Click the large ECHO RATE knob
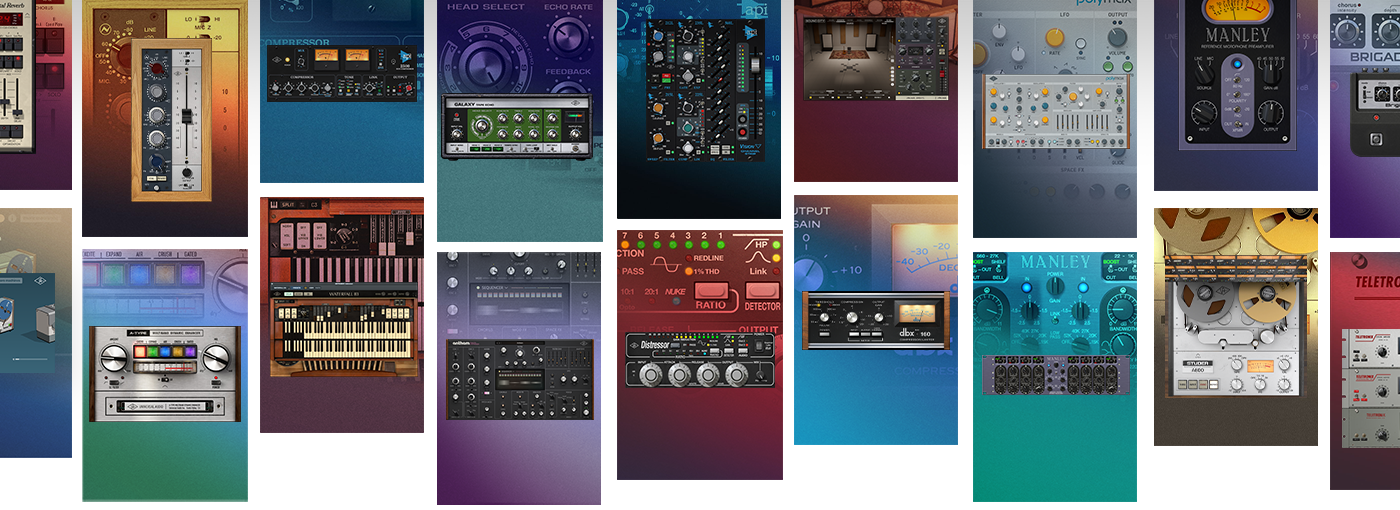Viewport: 1400px width, 510px height. [x=568, y=38]
